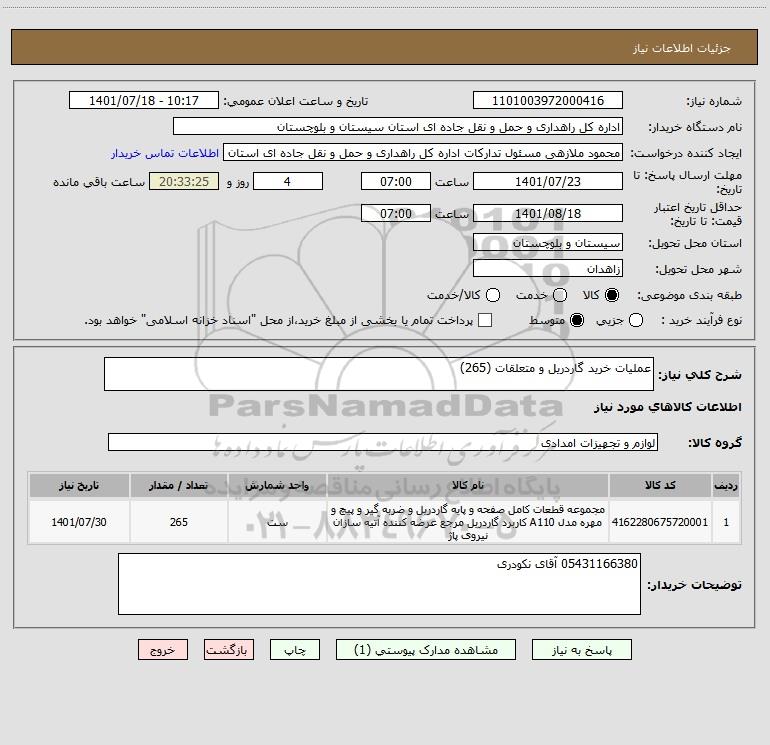Click the price validity date 1401/08/18 field

(x=548, y=213)
